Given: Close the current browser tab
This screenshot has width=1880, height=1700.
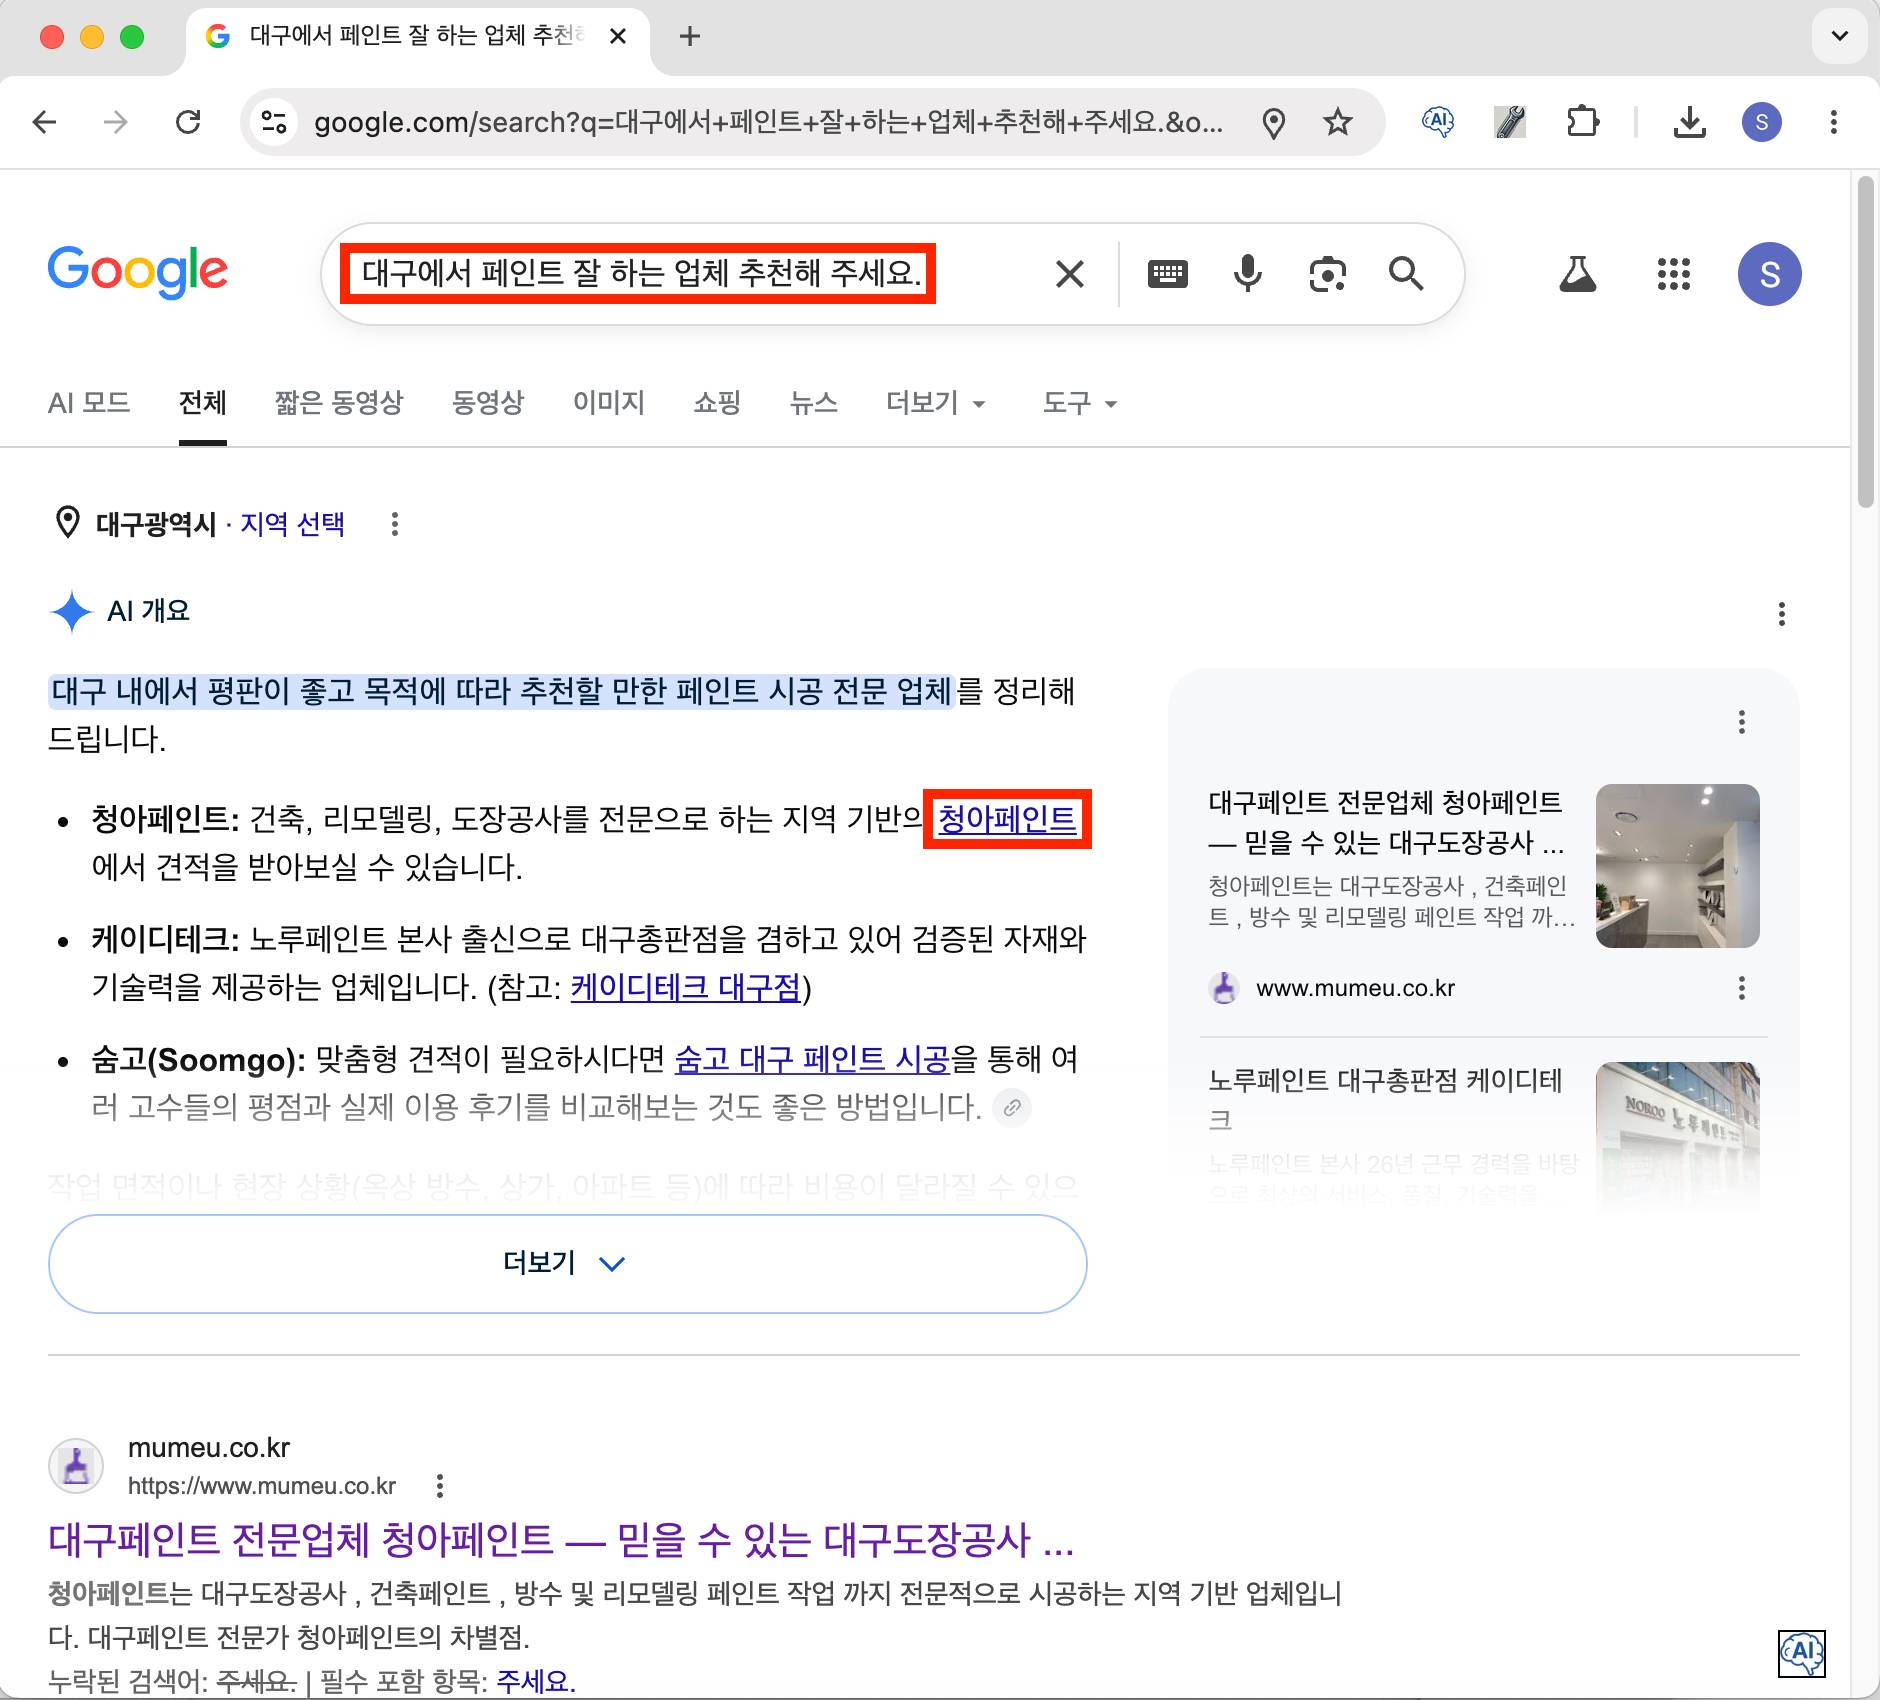Looking at the screenshot, I should coord(618,37).
